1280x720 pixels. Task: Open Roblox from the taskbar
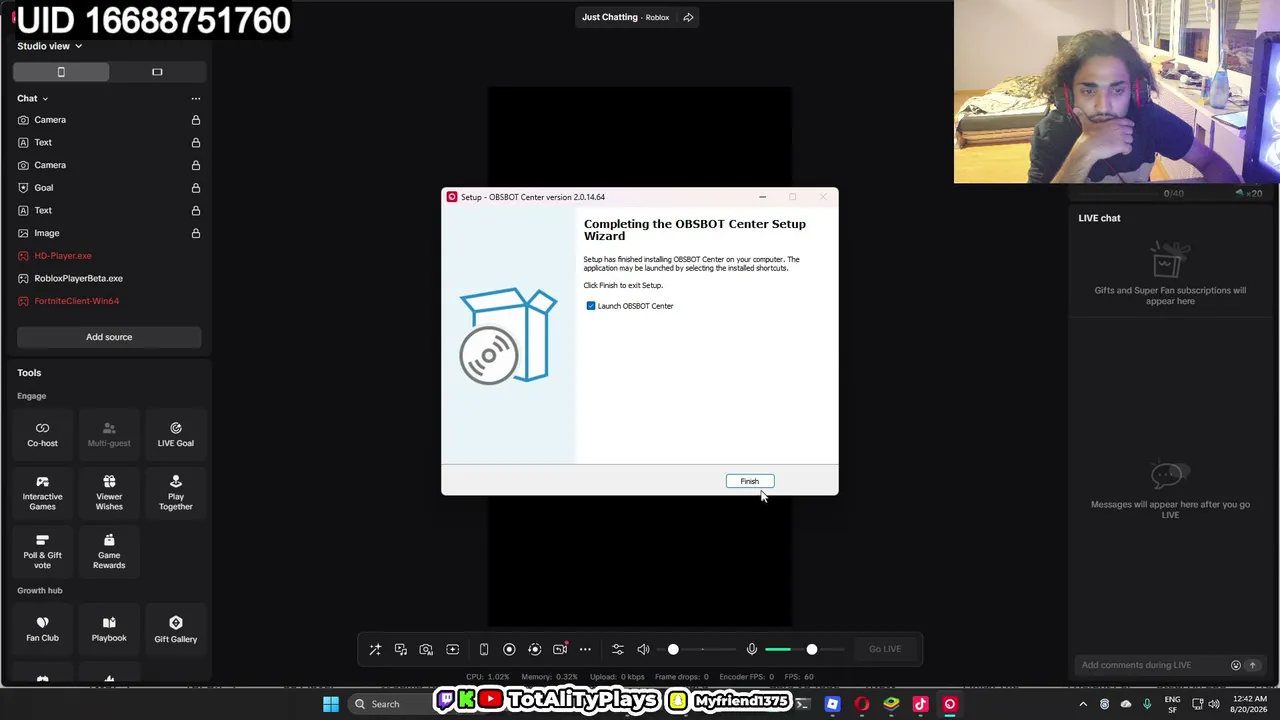coord(832,704)
